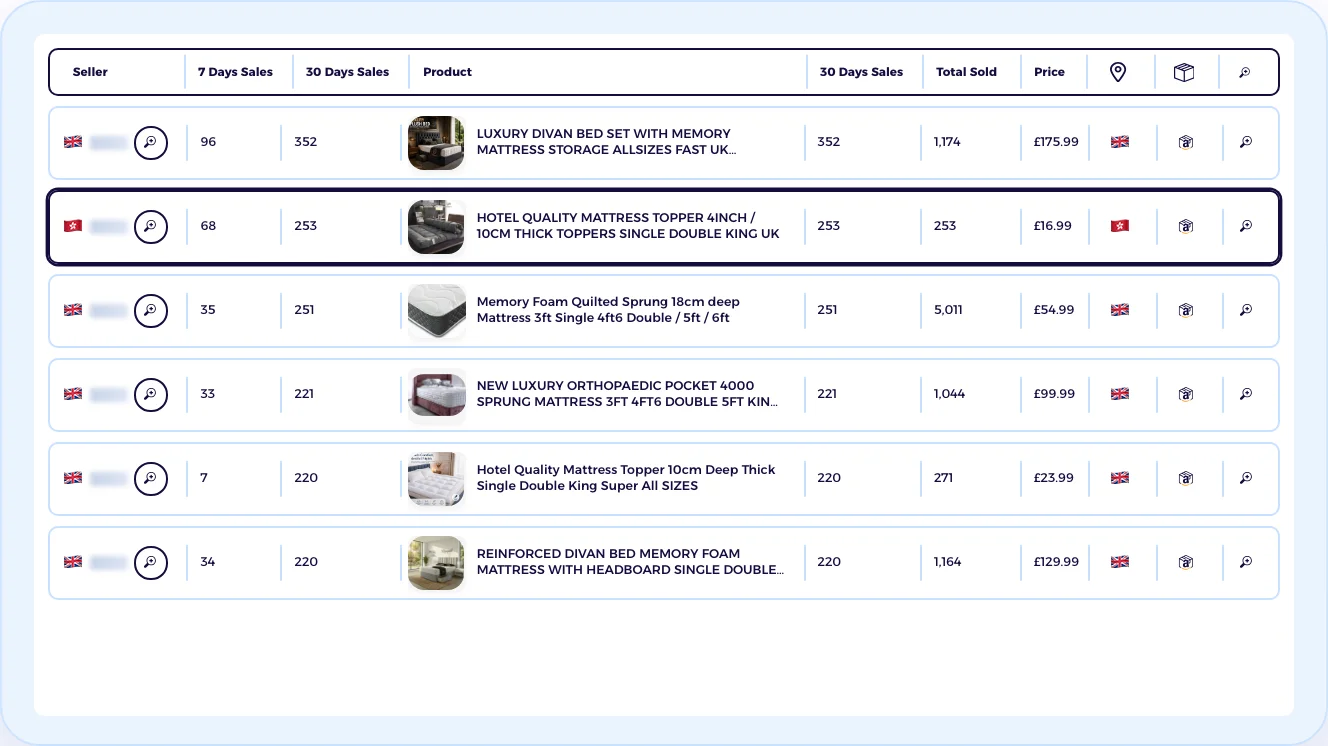The width and height of the screenshot is (1328, 746).
Task: Click the Product column header
Action: [447, 72]
